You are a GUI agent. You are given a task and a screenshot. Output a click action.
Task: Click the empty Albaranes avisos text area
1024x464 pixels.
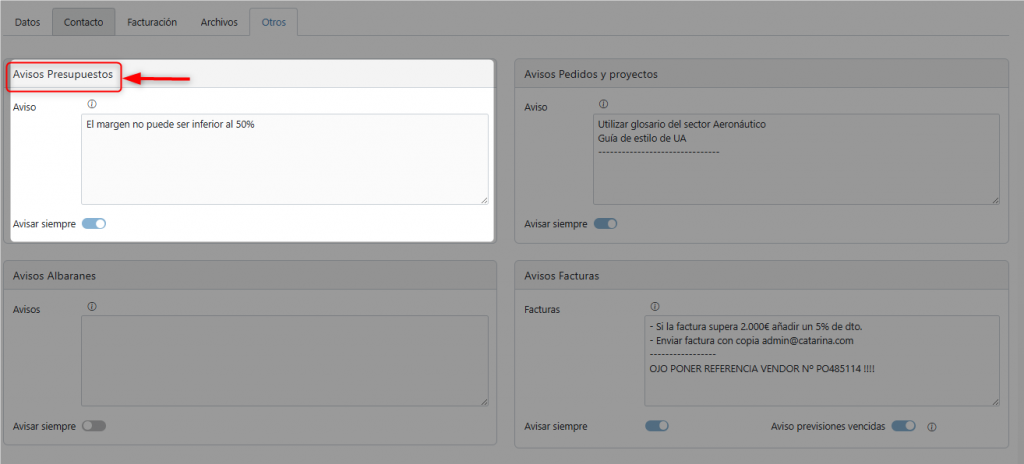click(x=284, y=361)
